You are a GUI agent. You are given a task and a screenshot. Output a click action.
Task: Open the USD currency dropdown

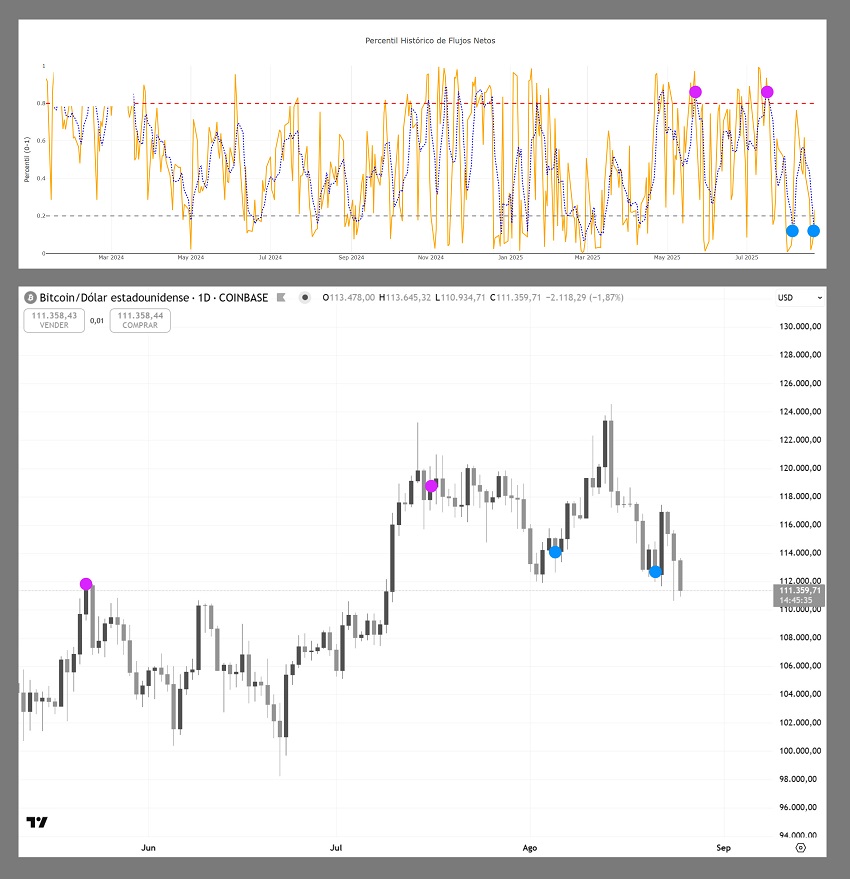800,298
